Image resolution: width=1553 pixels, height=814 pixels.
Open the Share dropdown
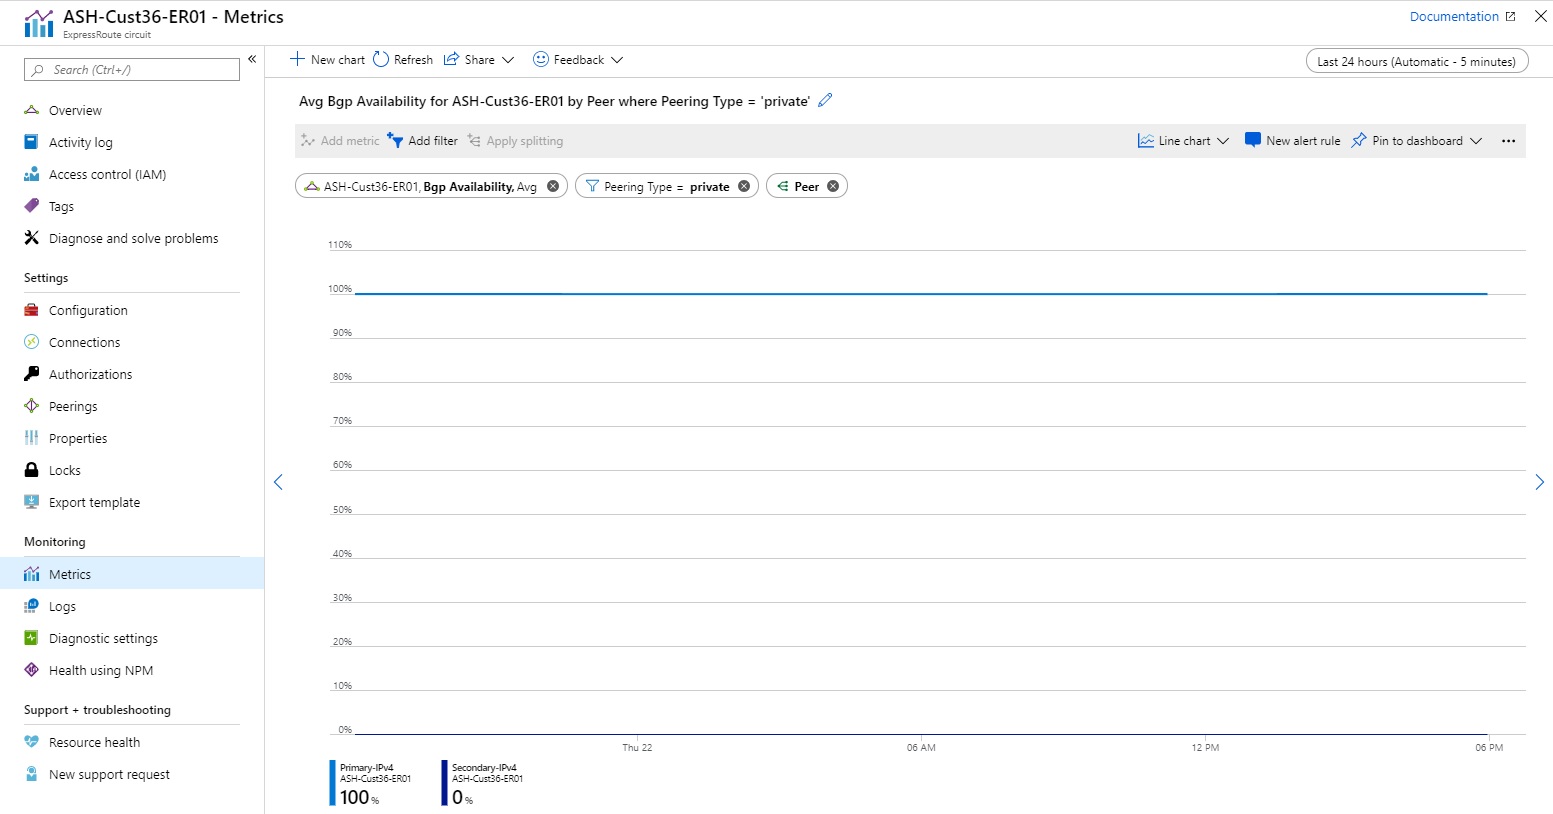tap(479, 59)
